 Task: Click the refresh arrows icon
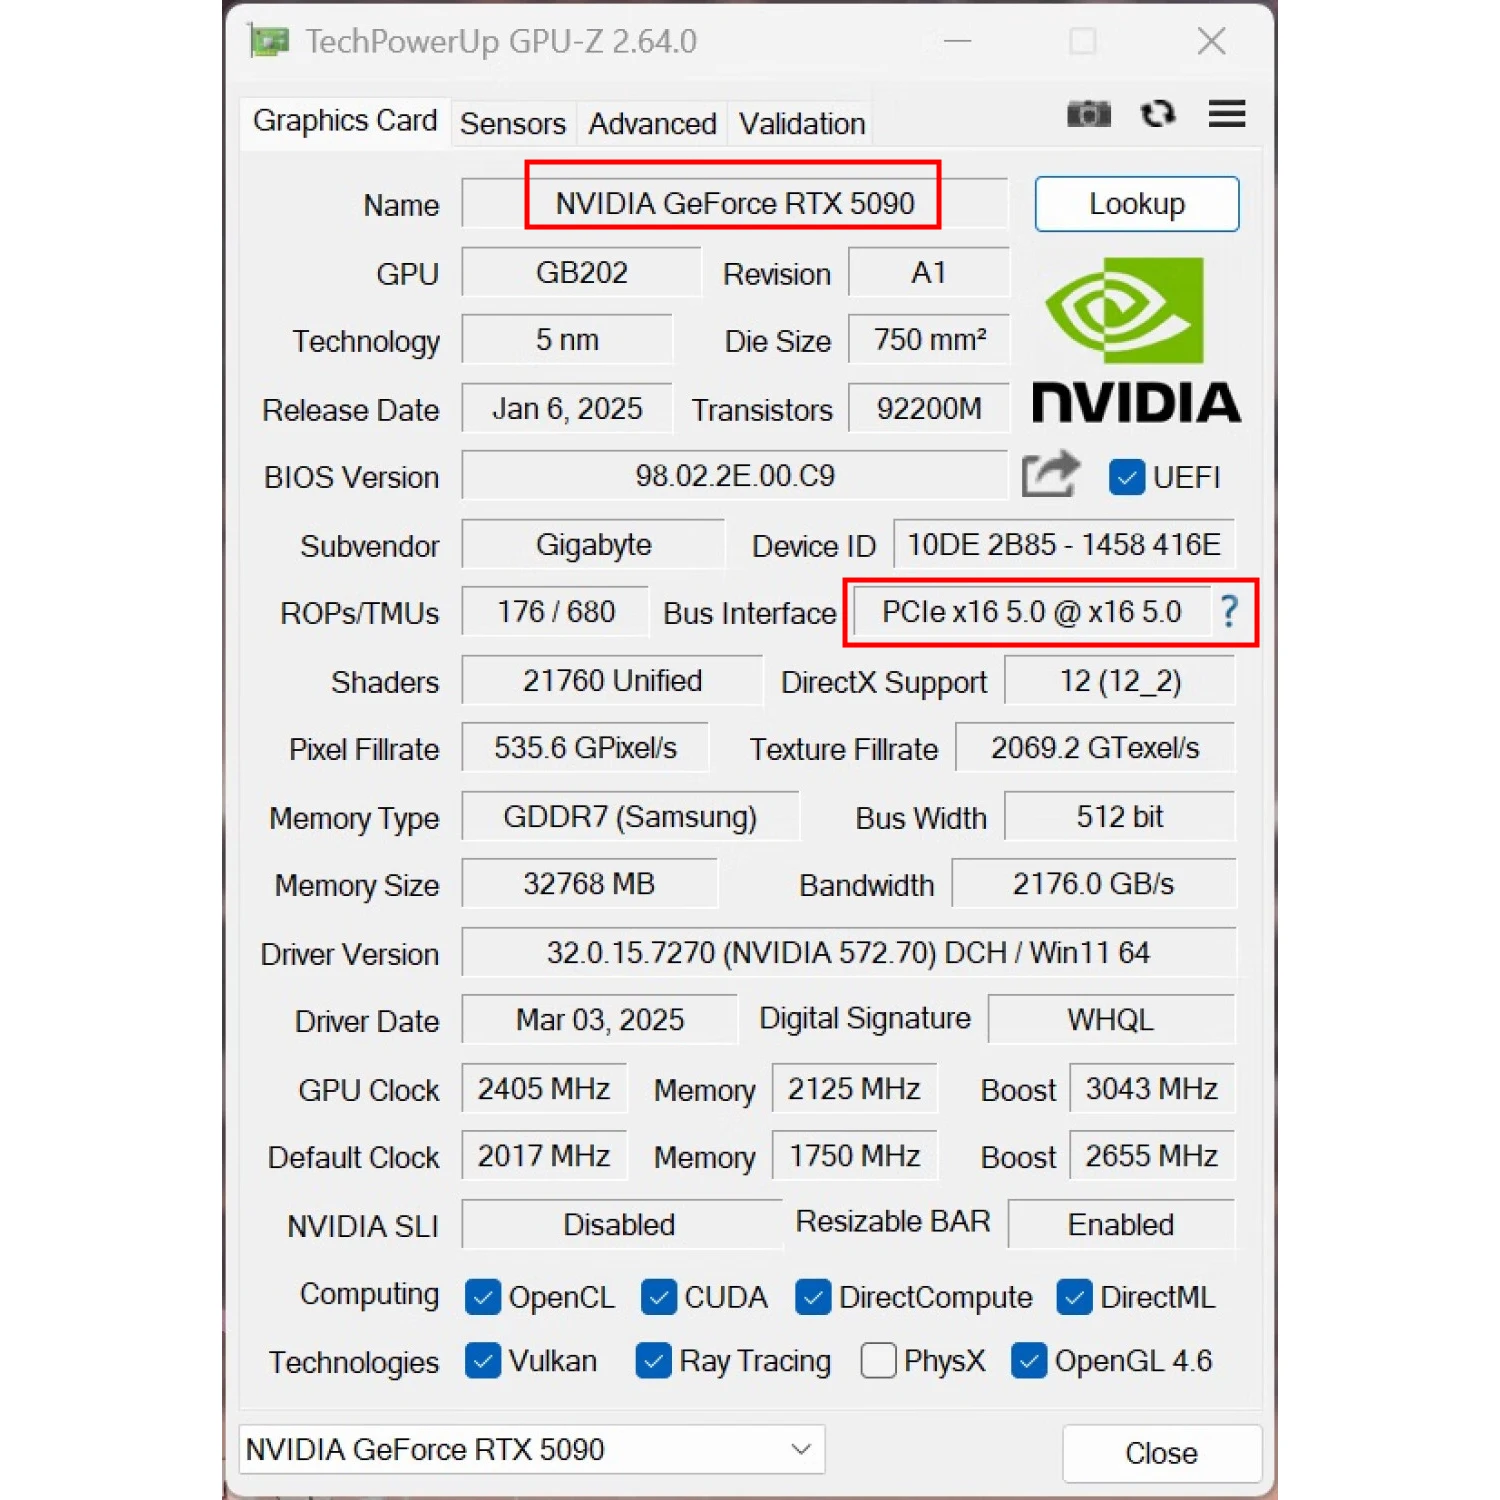click(x=1158, y=114)
